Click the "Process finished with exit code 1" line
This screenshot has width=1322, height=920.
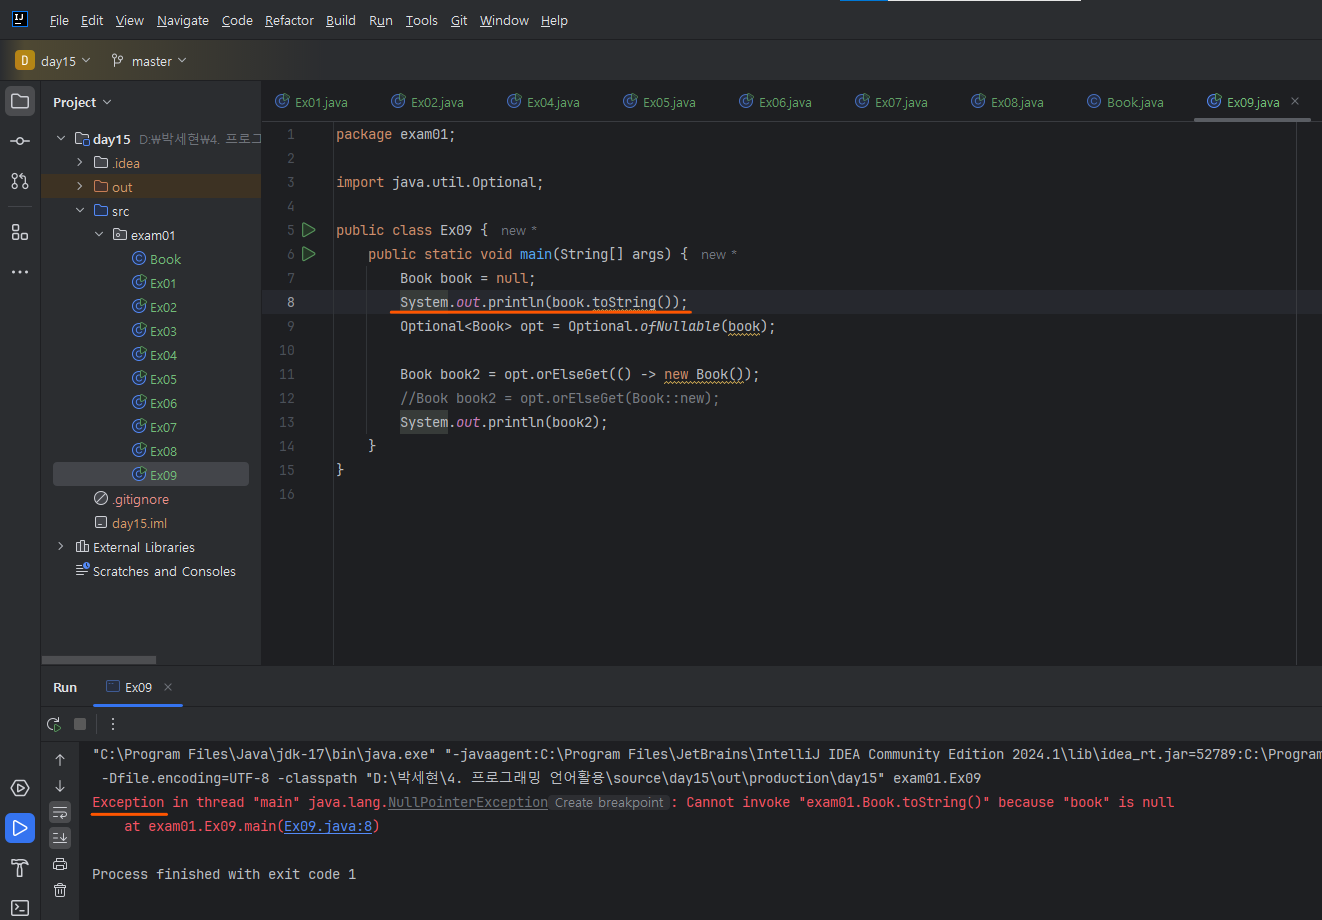[224, 874]
